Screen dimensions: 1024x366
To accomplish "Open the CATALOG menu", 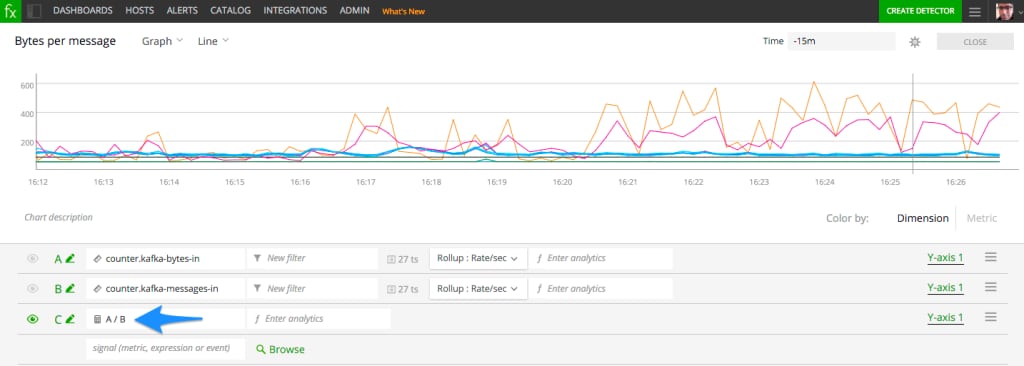I will tap(231, 11).
